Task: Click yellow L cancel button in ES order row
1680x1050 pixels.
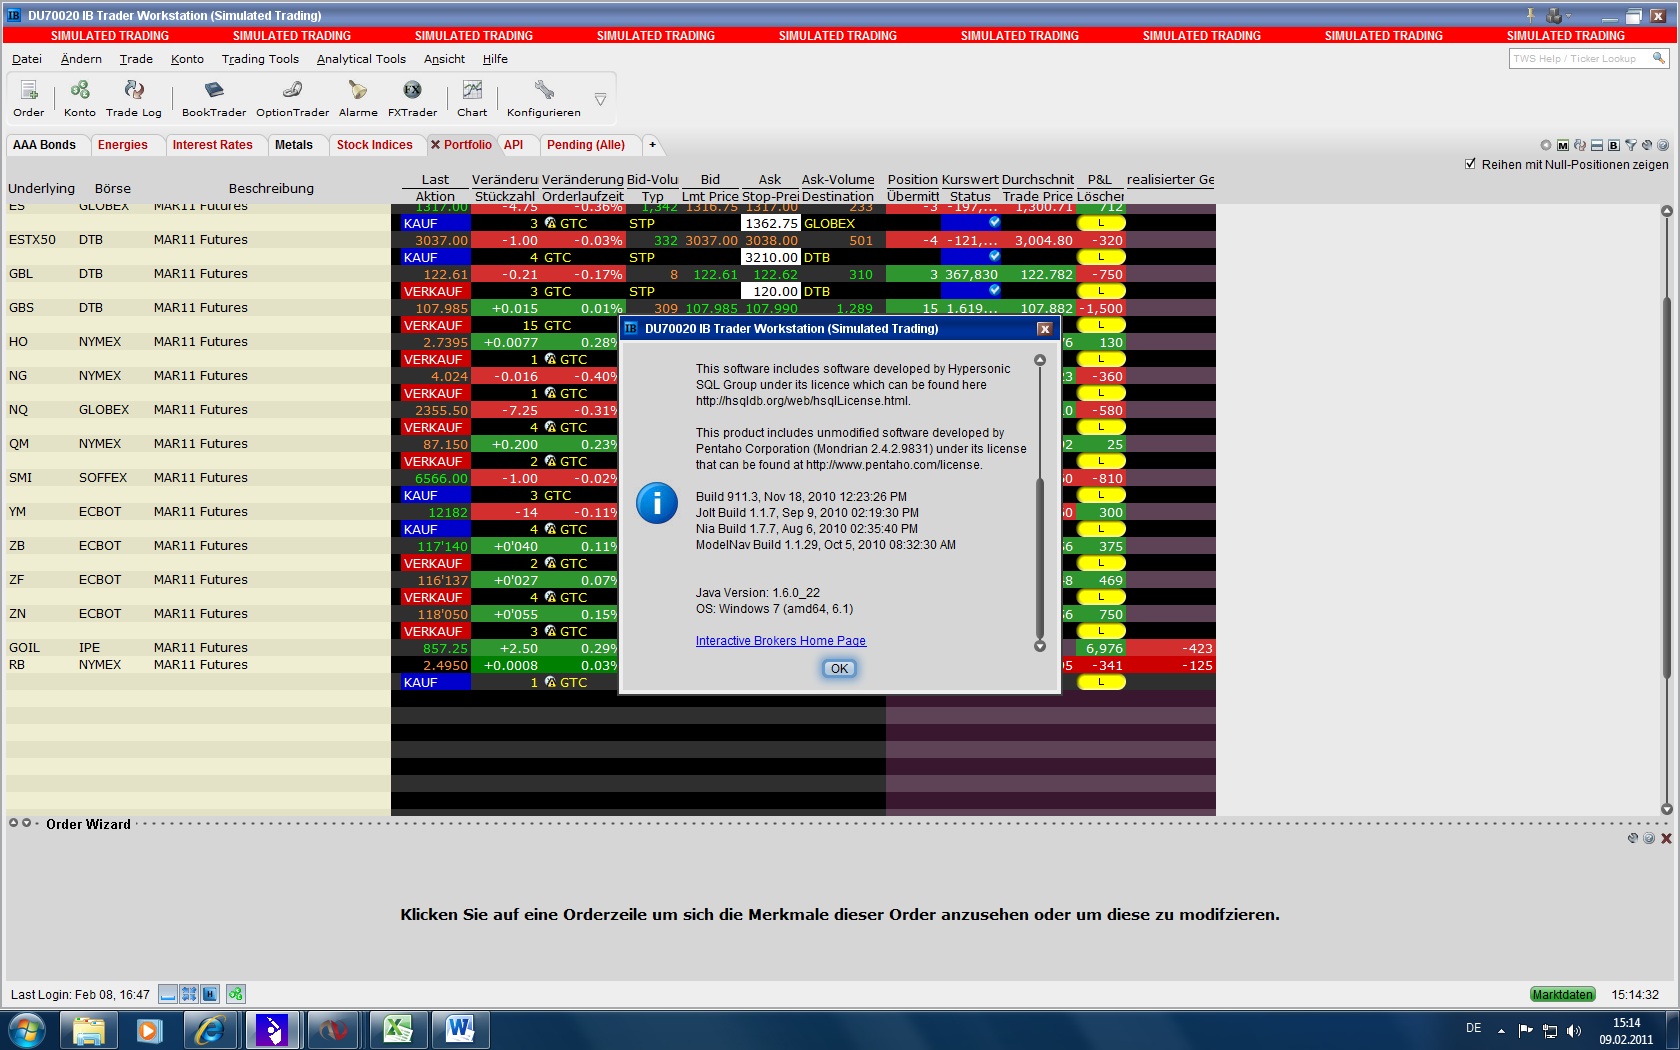Action: (x=1101, y=223)
